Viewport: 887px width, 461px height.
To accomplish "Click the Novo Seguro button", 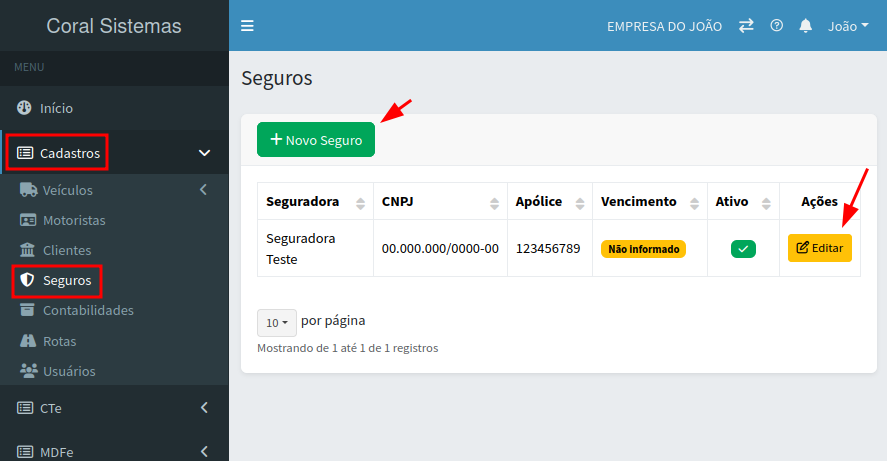I will (x=316, y=140).
